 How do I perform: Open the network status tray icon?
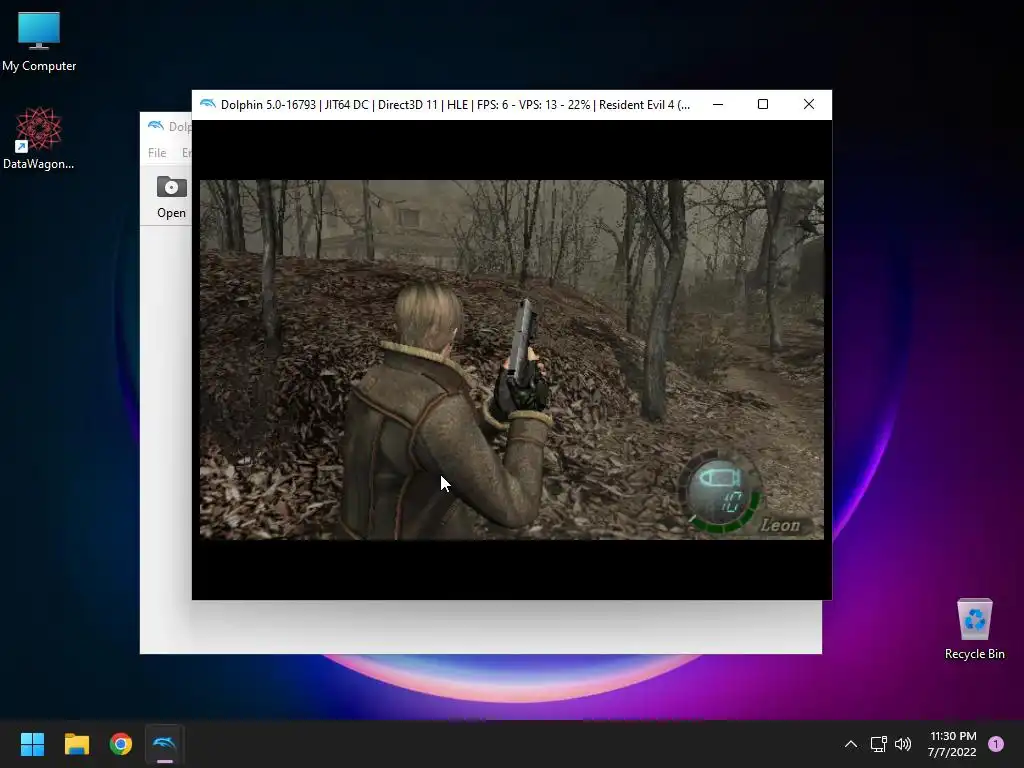[x=878, y=744]
